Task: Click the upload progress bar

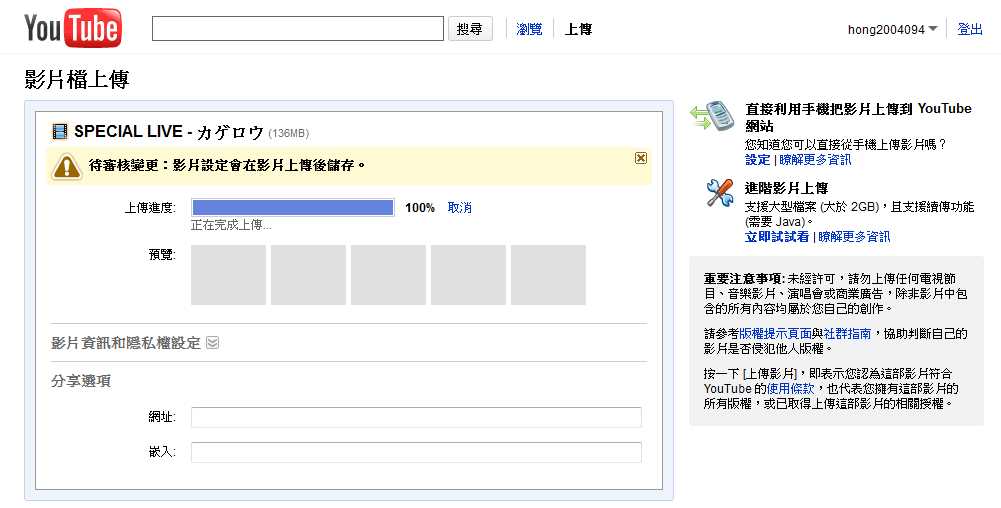Action: pos(292,207)
